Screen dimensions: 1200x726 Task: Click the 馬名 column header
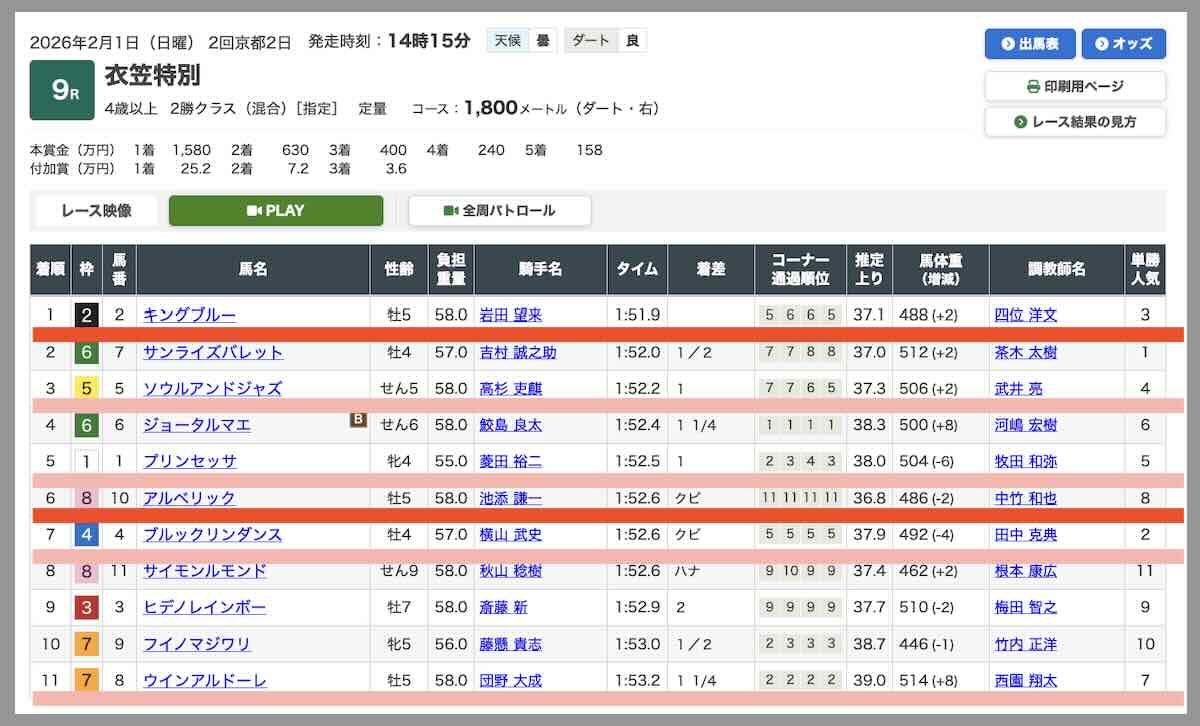click(x=253, y=269)
